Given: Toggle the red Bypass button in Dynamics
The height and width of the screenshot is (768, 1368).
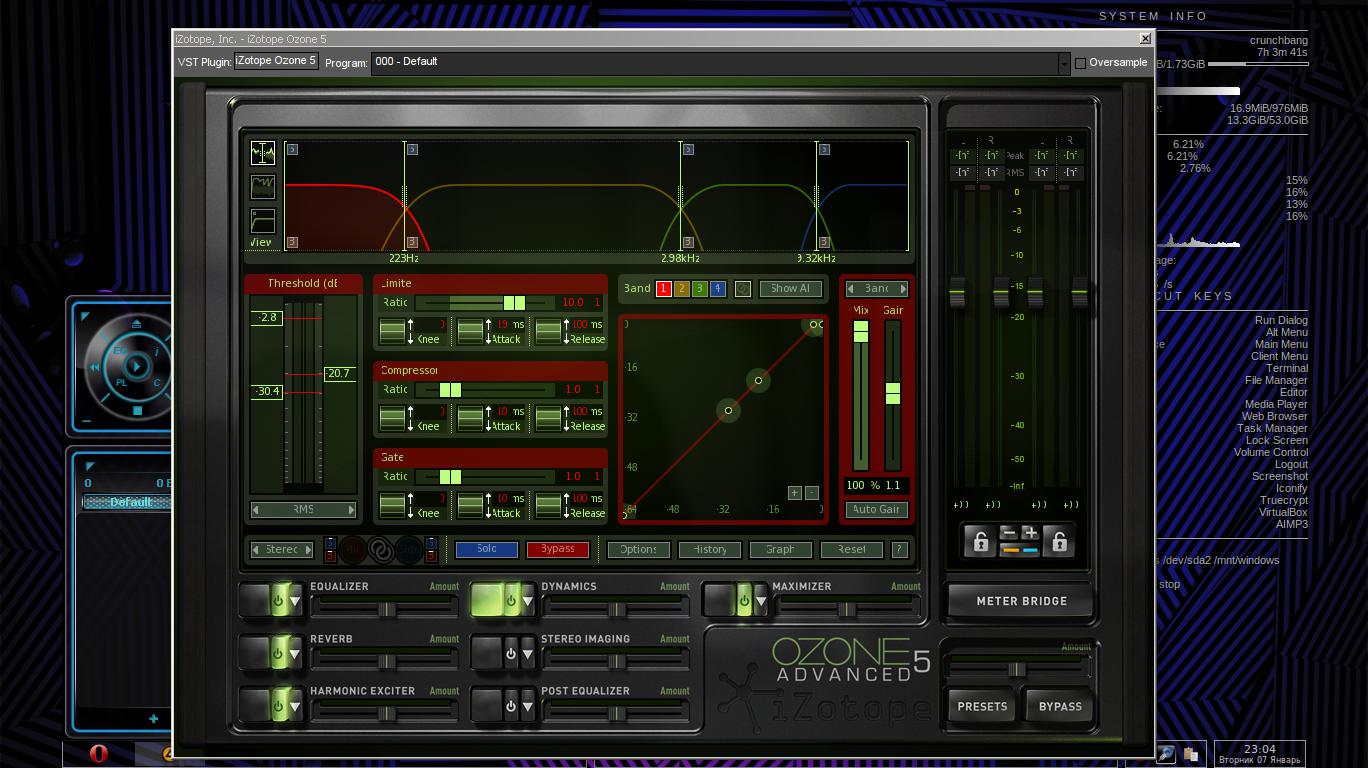Looking at the screenshot, I should click(x=557, y=549).
